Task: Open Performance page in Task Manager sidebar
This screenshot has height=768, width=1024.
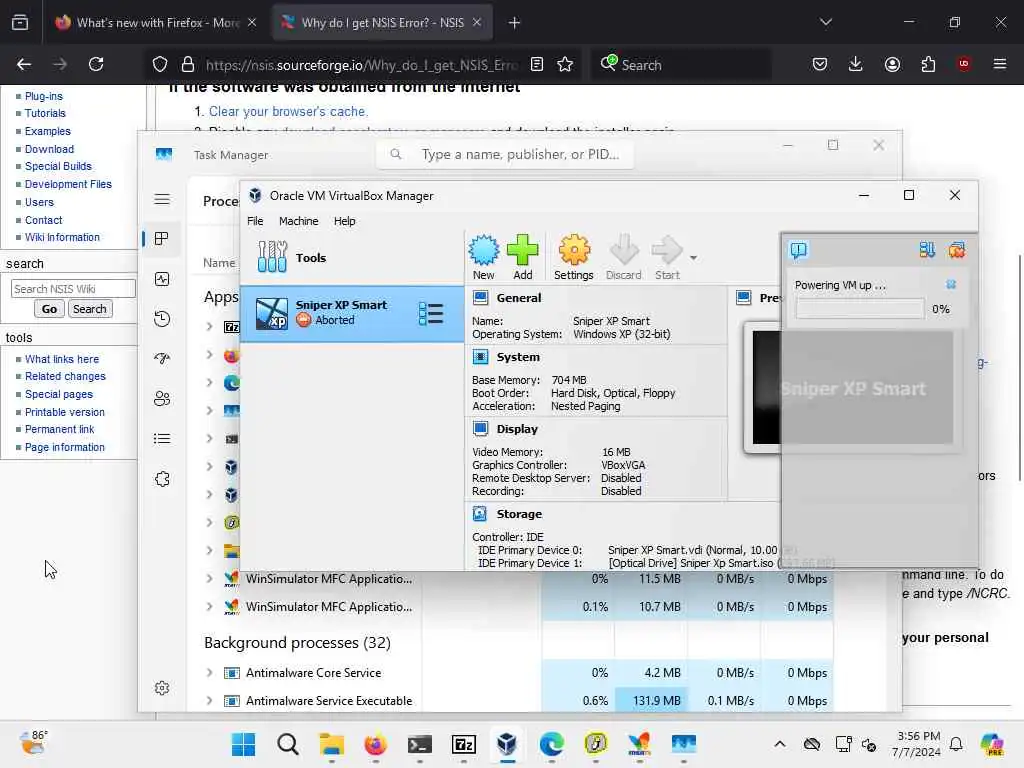Action: [162, 279]
